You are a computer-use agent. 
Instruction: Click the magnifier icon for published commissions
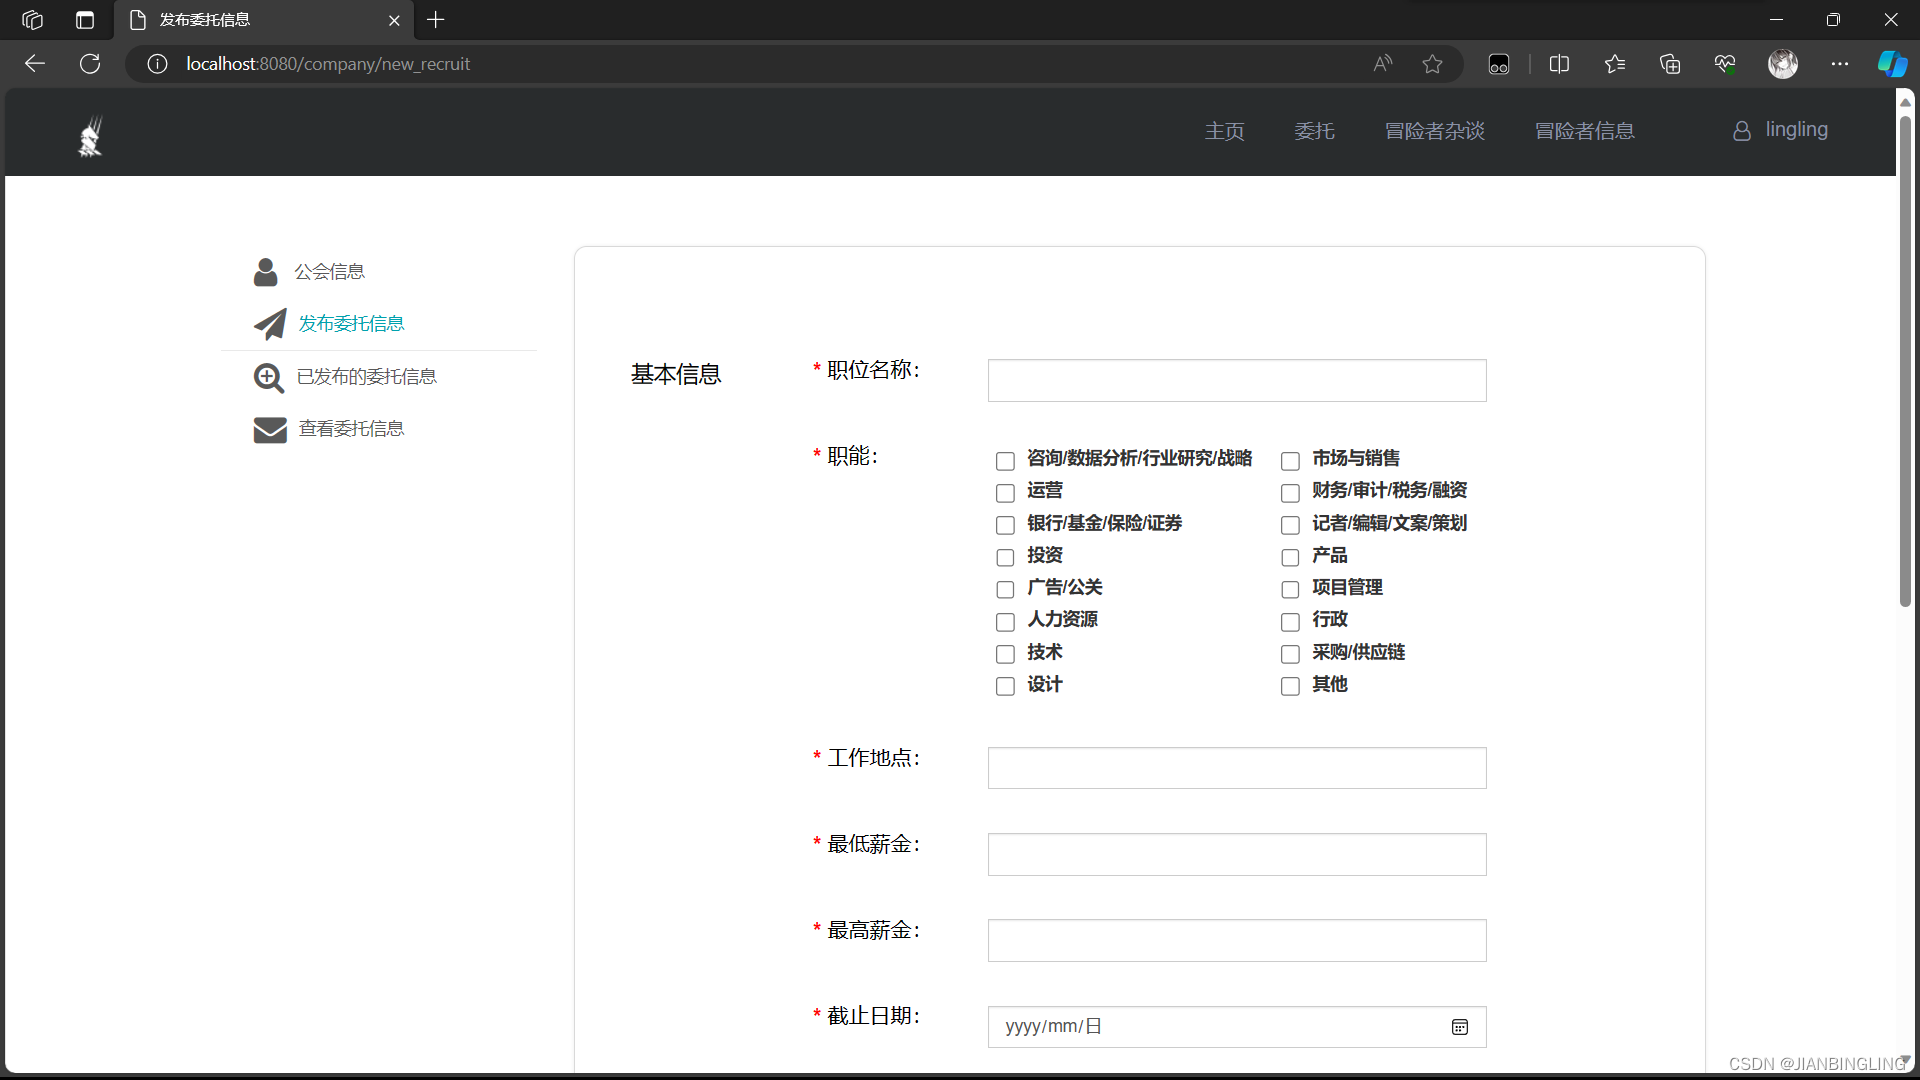(x=268, y=377)
